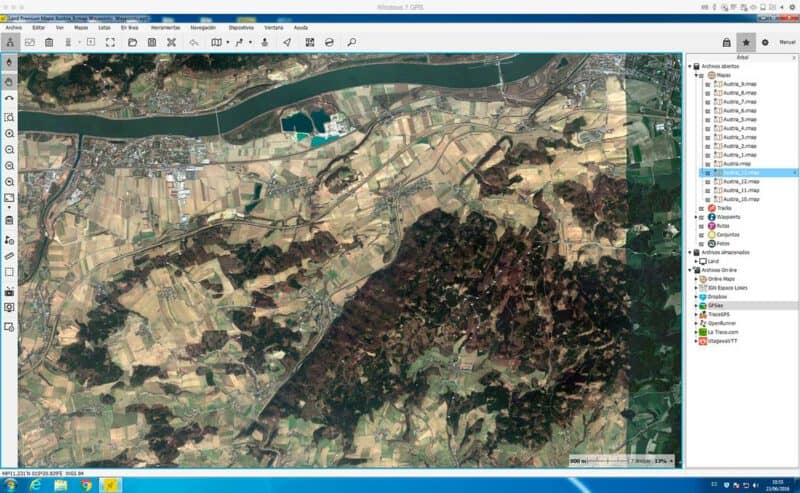
Task: Open zoom percentage dropdown on map scale bar
Action: pyautogui.click(x=671, y=461)
